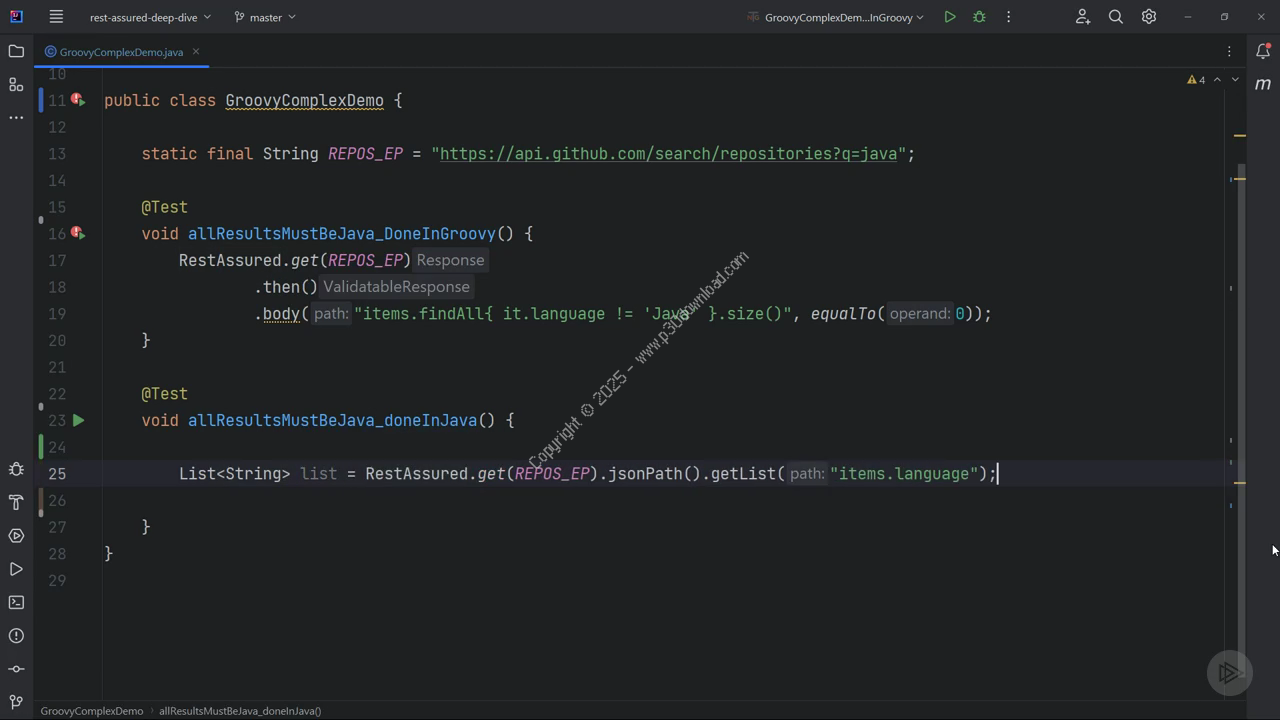Open the master branch dropdown
The width and height of the screenshot is (1280, 720).
[264, 17]
